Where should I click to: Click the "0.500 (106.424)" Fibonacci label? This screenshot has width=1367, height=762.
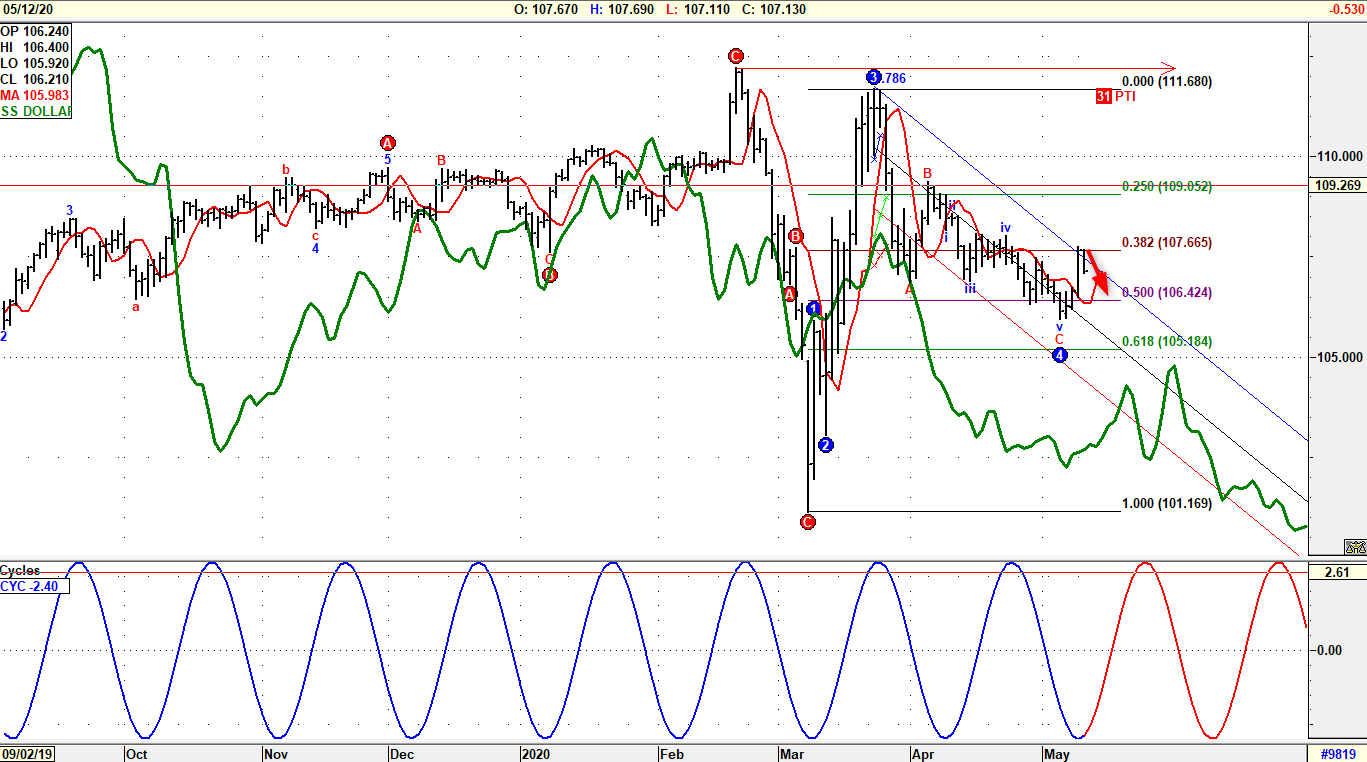1167,292
